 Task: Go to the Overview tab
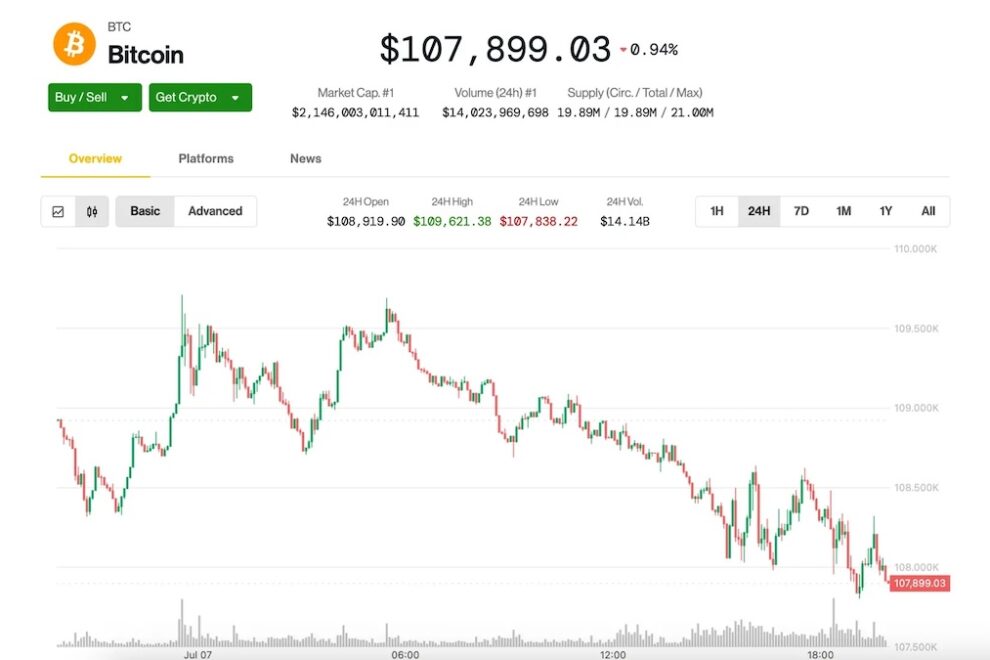click(95, 158)
